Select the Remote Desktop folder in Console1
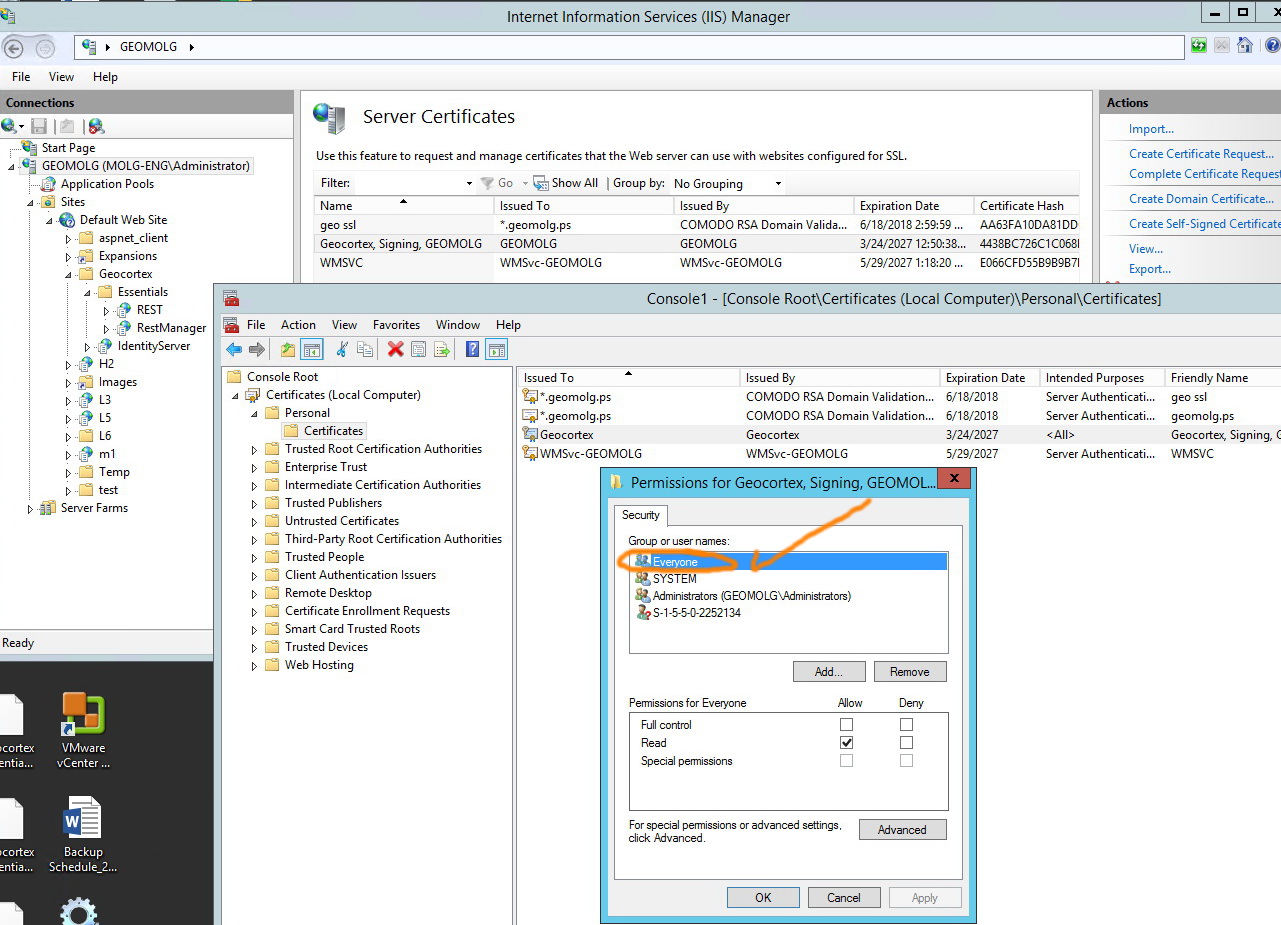Screen dimensions: 1281x925 pos(328,593)
